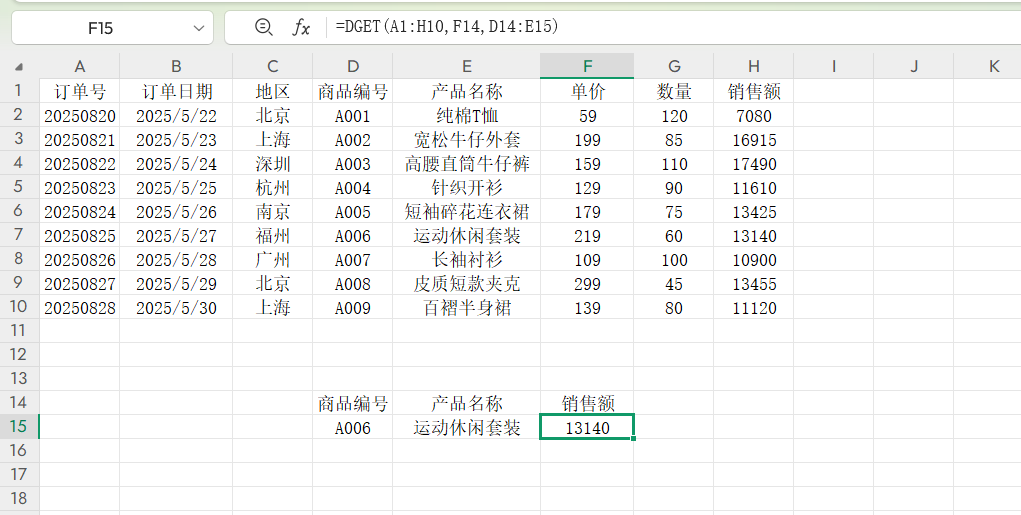This screenshot has height=515, width=1021.
Task: Select the 杭州 region cell
Action: pos(272,188)
